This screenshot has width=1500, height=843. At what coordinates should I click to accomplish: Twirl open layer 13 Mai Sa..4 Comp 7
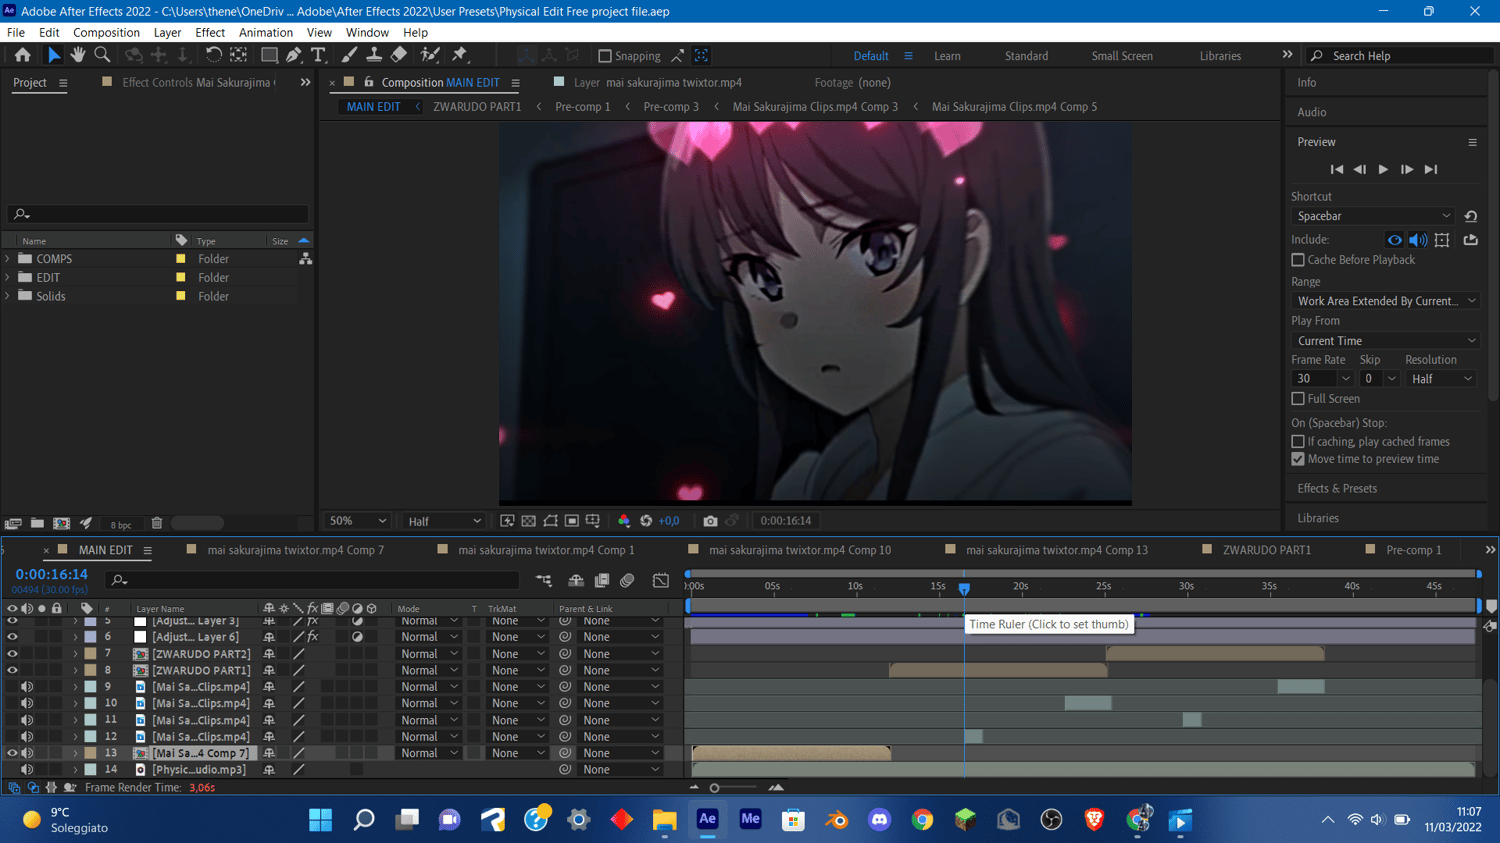(75, 754)
